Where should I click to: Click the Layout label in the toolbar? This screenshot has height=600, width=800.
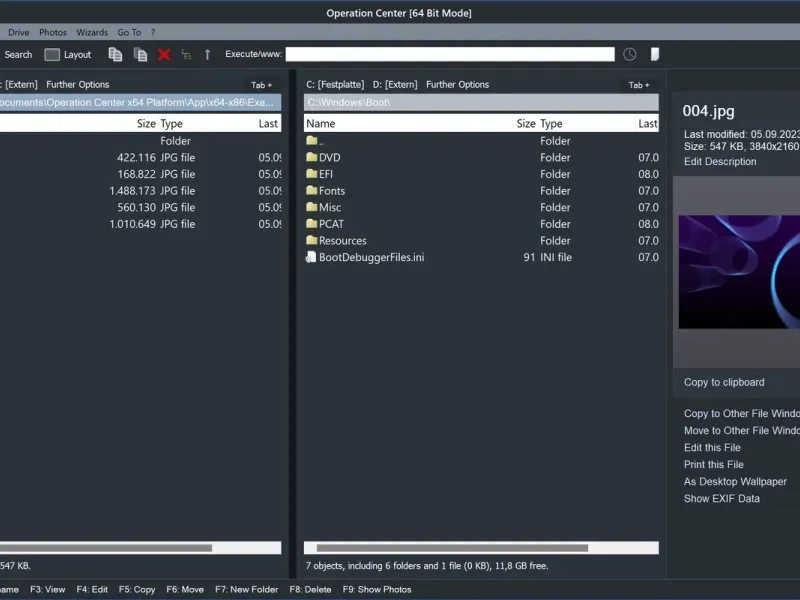78,55
